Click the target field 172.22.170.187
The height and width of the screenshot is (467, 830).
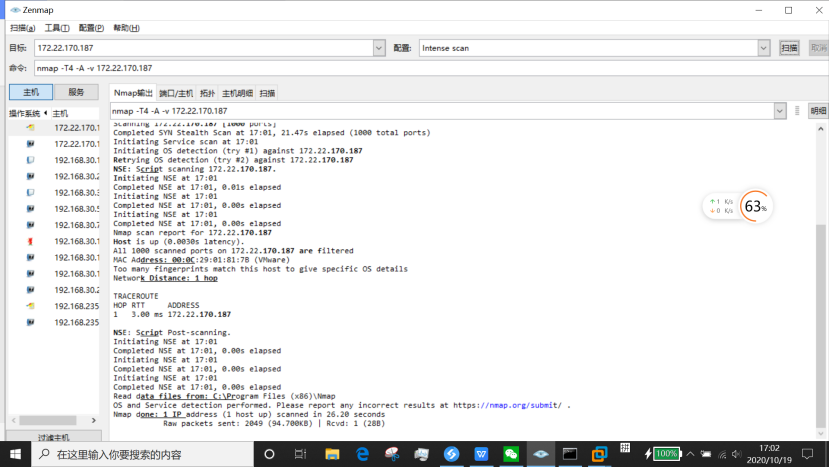point(204,48)
